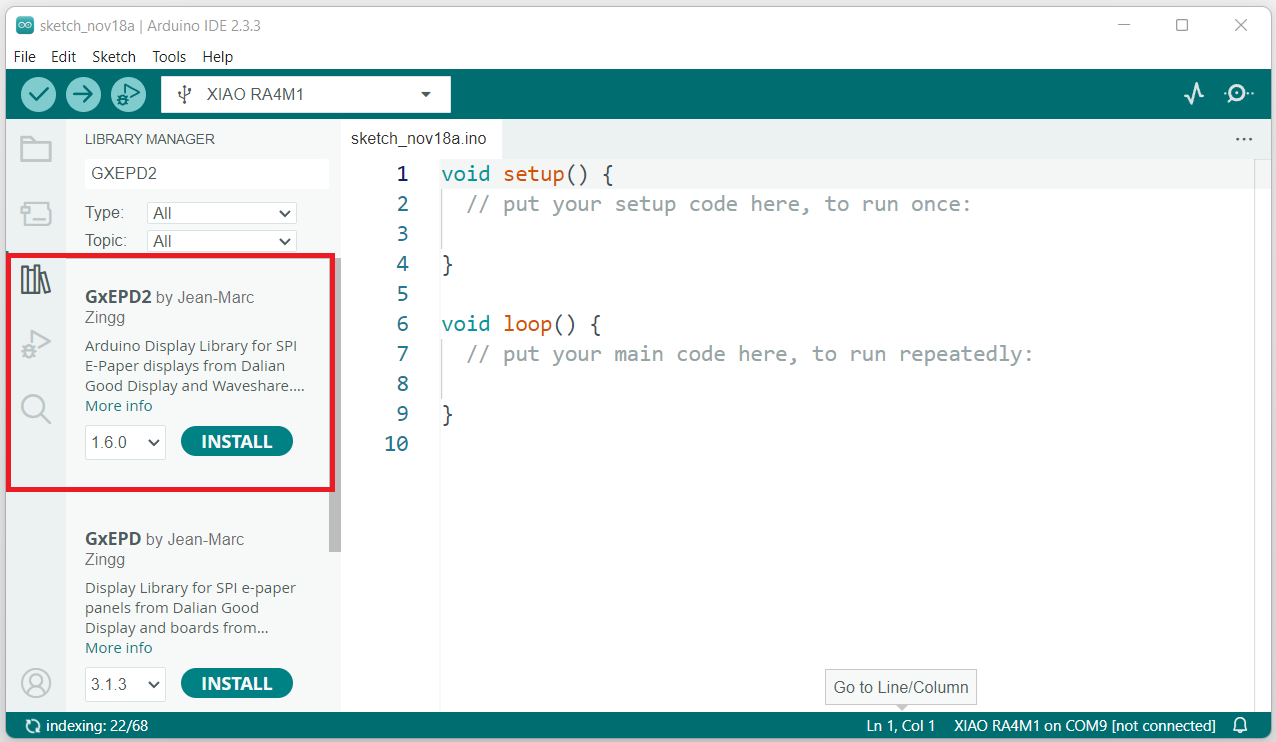The width and height of the screenshot is (1276, 742).
Task: Click XIAO RA4M1 on COM9 status entry
Action: click(1085, 726)
